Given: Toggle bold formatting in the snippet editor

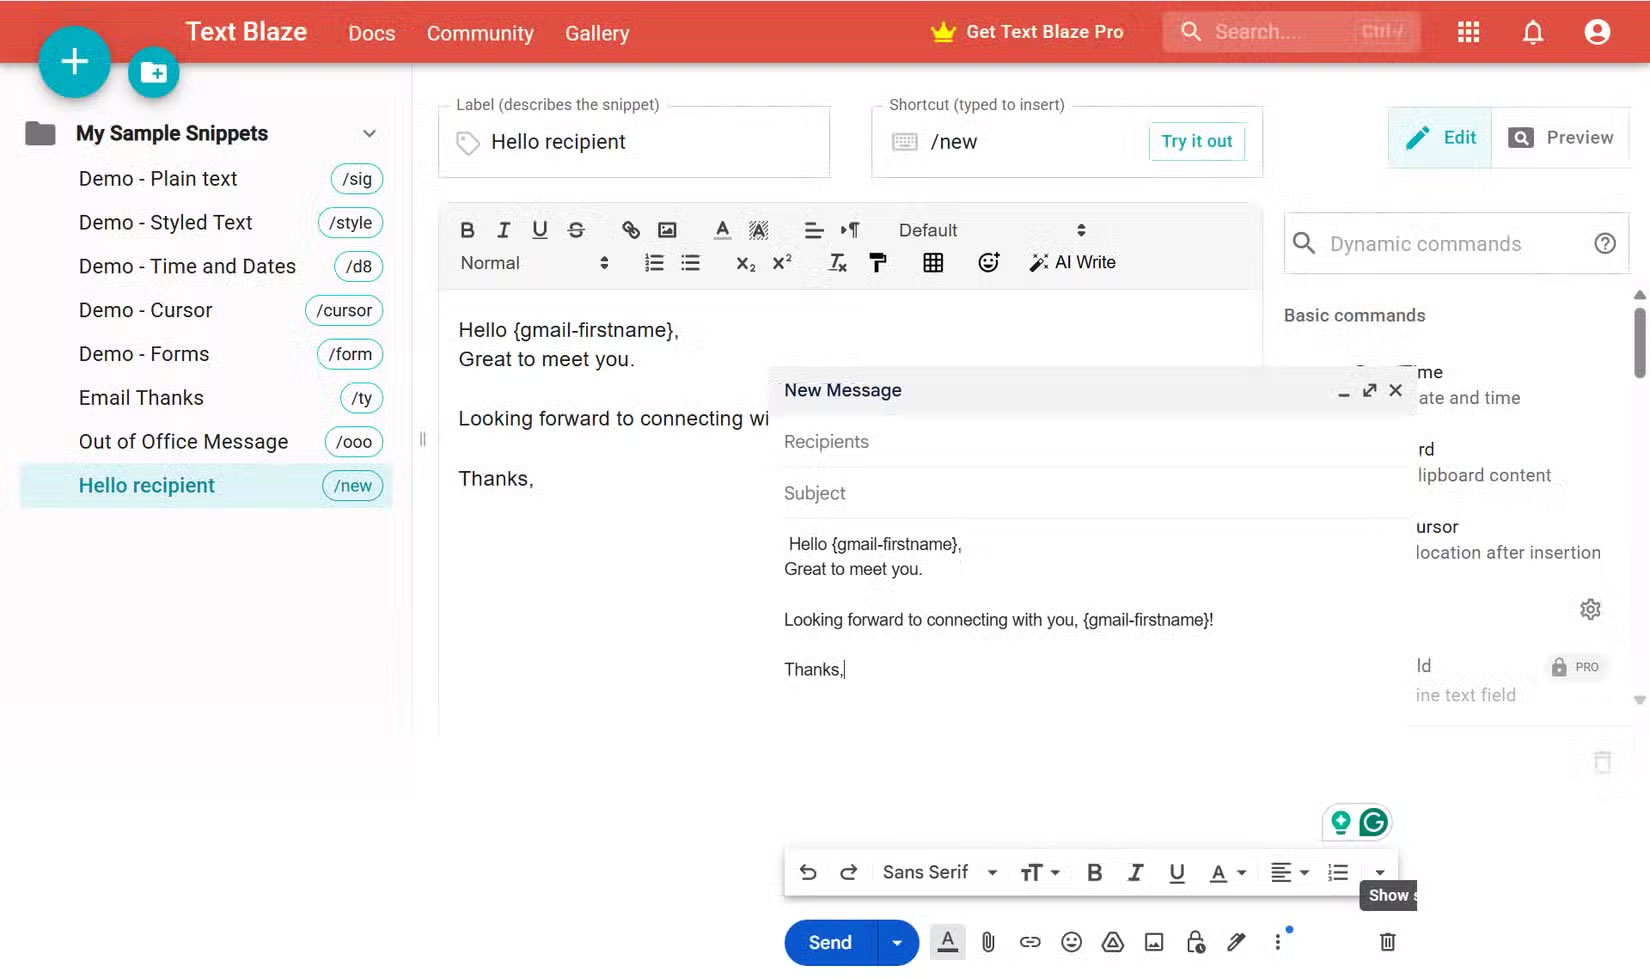Looking at the screenshot, I should 467,229.
